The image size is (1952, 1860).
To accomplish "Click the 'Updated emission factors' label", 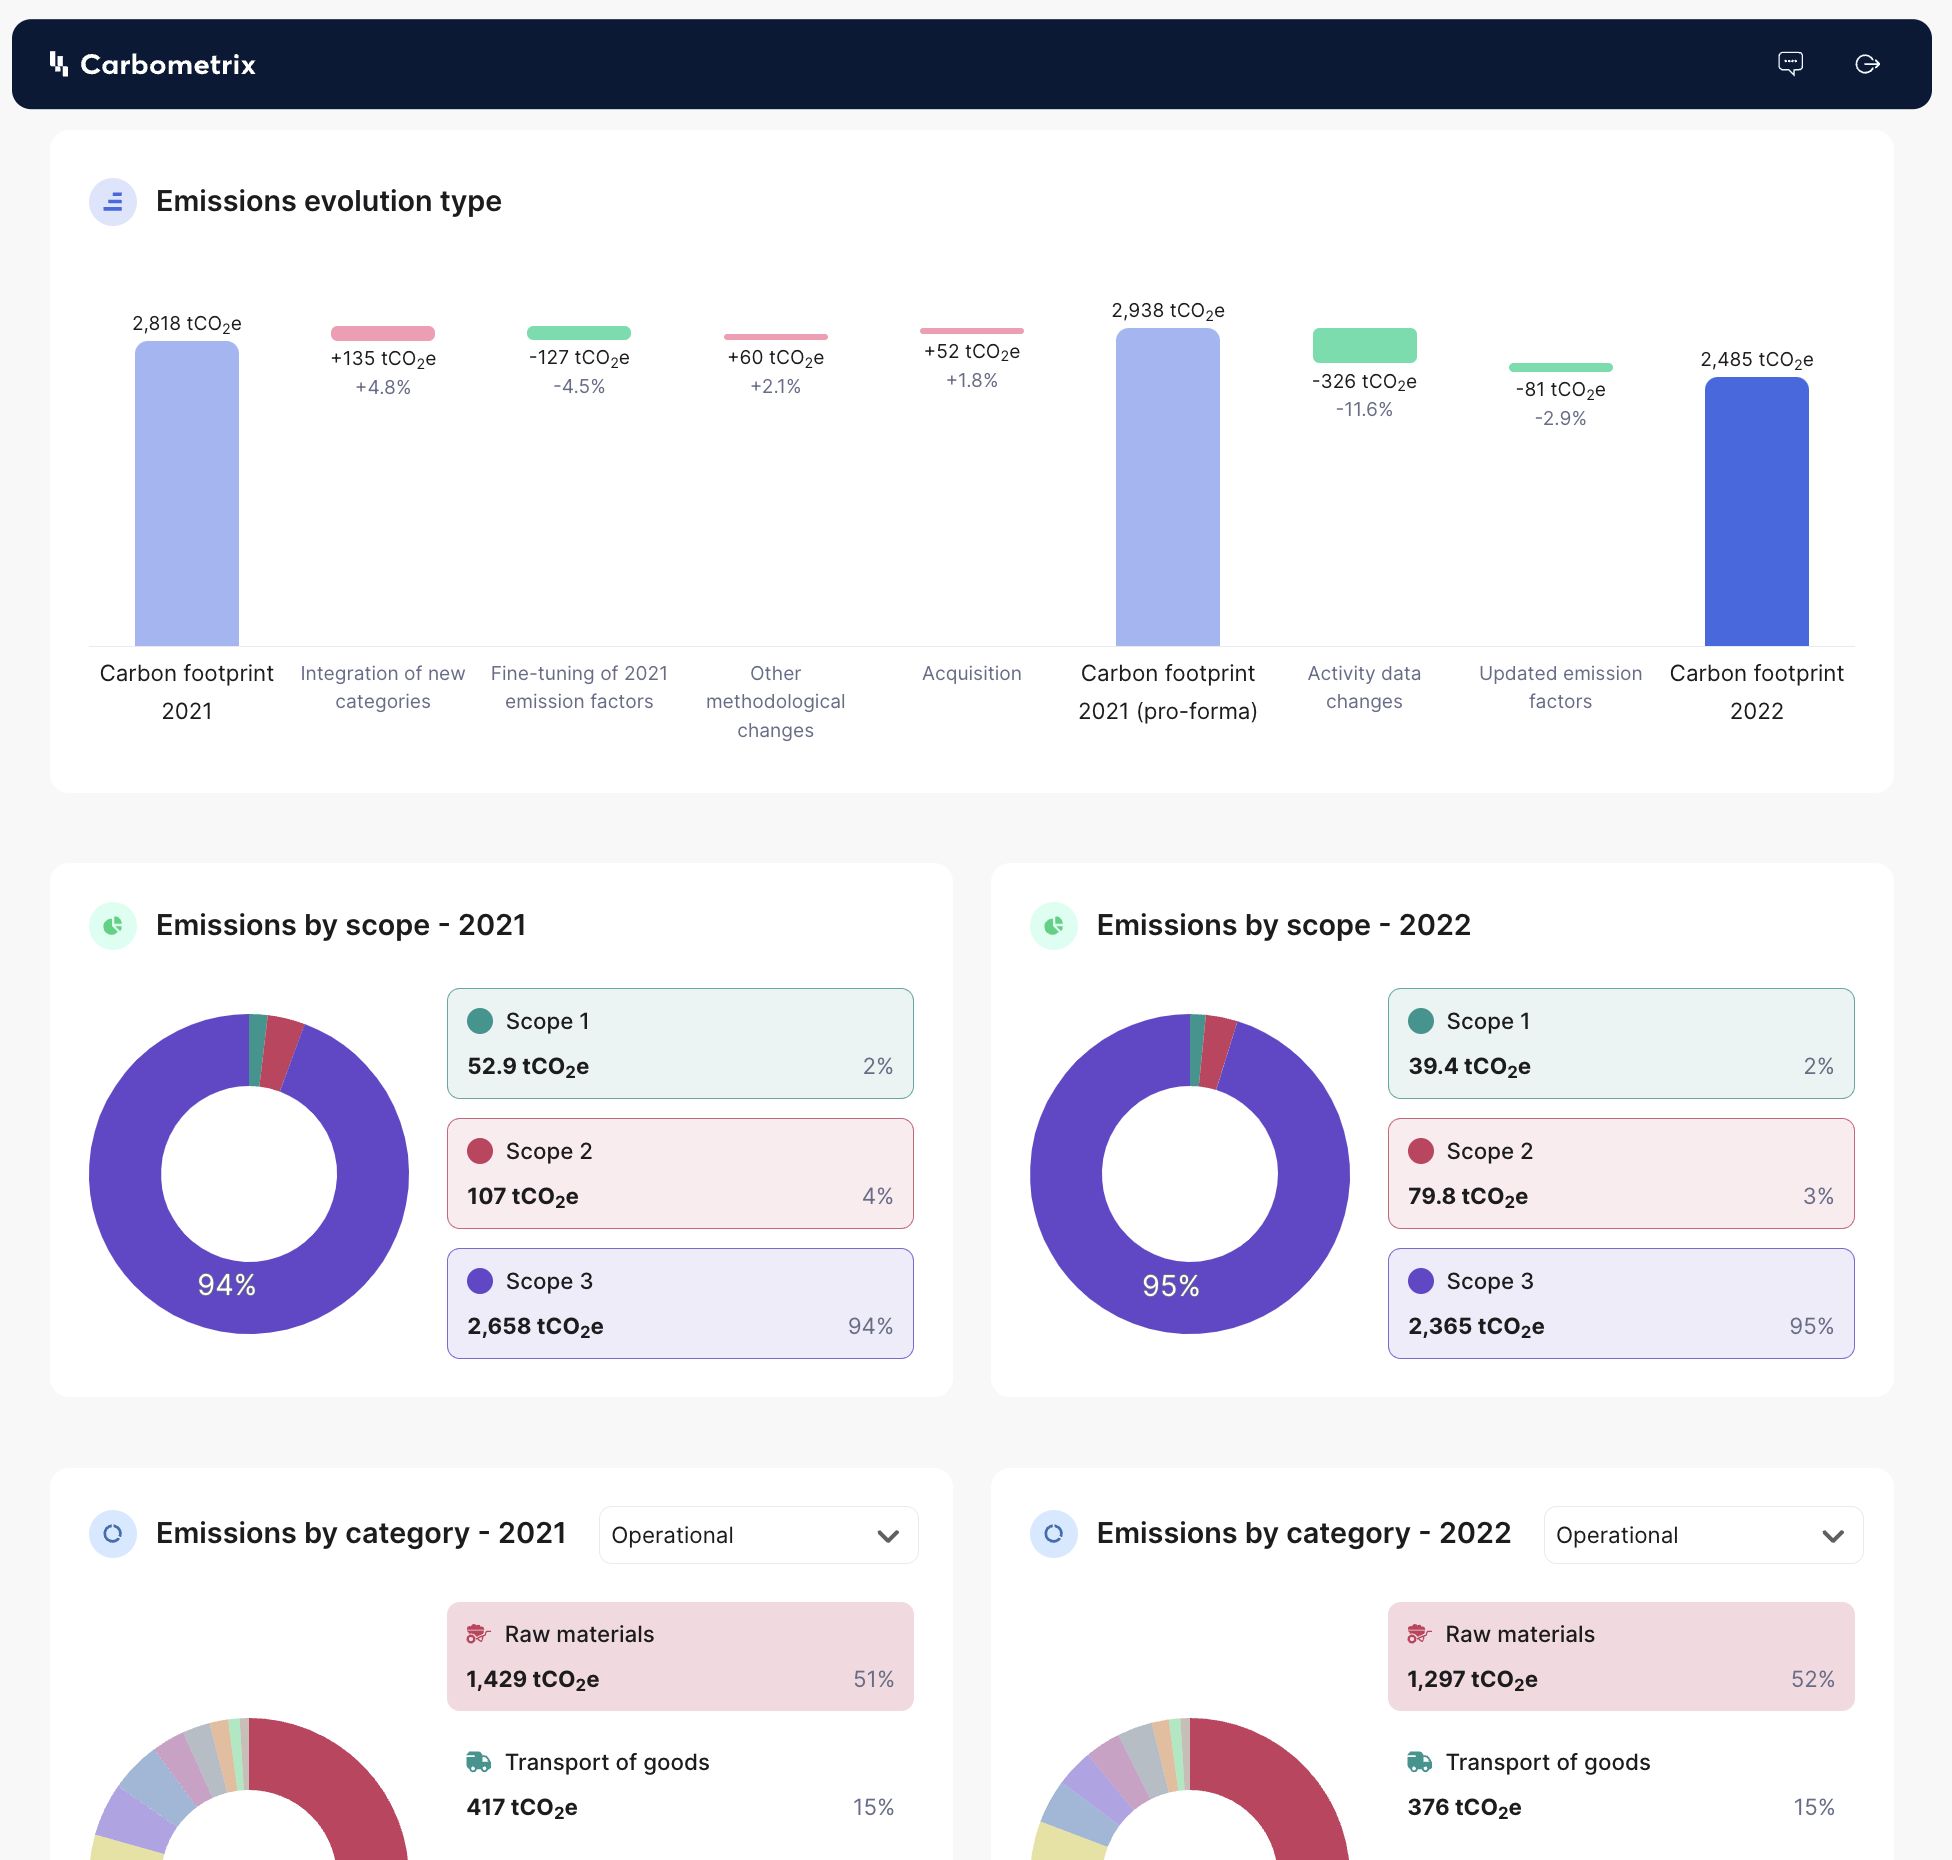I will pos(1561,687).
